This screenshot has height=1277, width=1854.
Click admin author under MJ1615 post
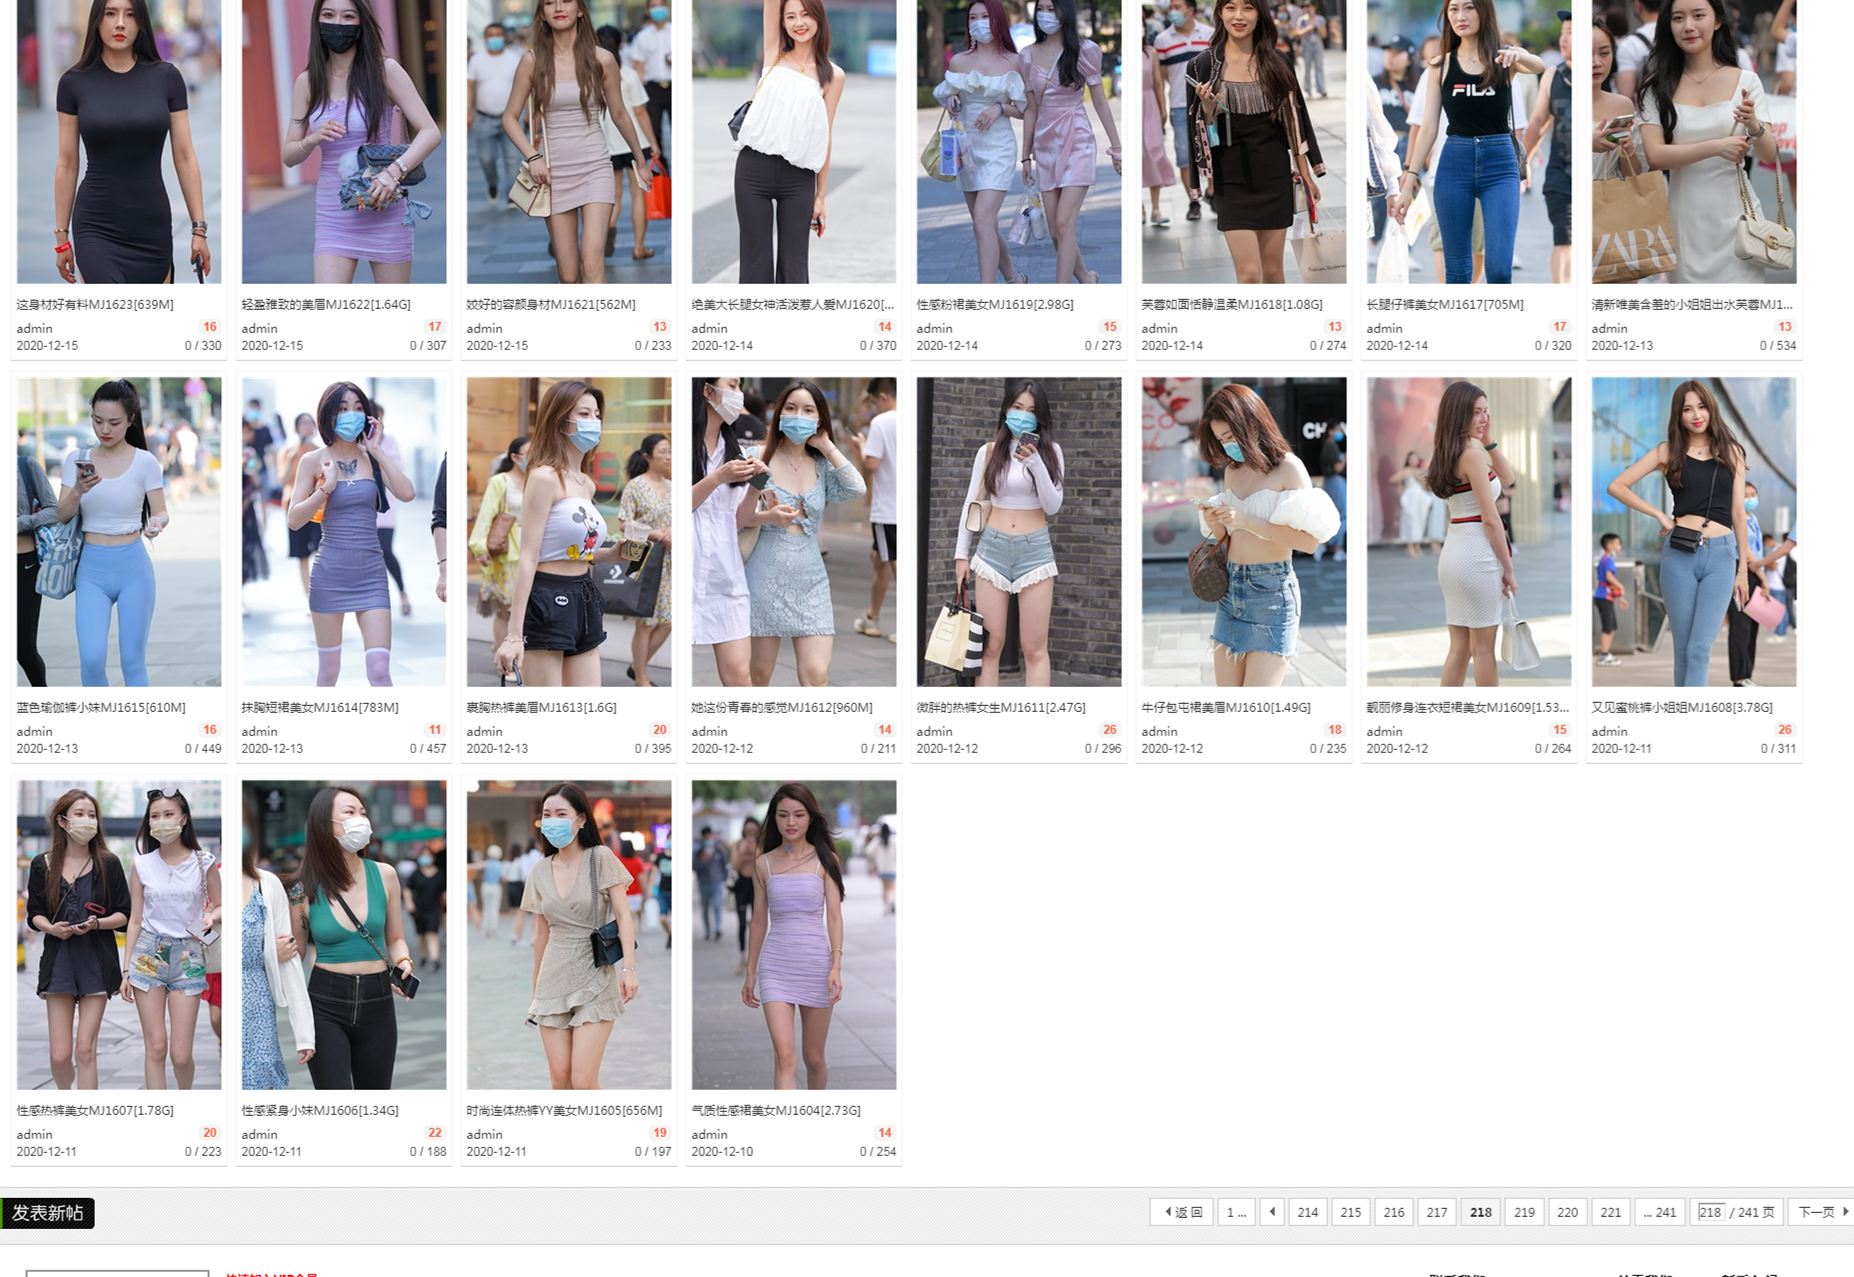tap(34, 731)
